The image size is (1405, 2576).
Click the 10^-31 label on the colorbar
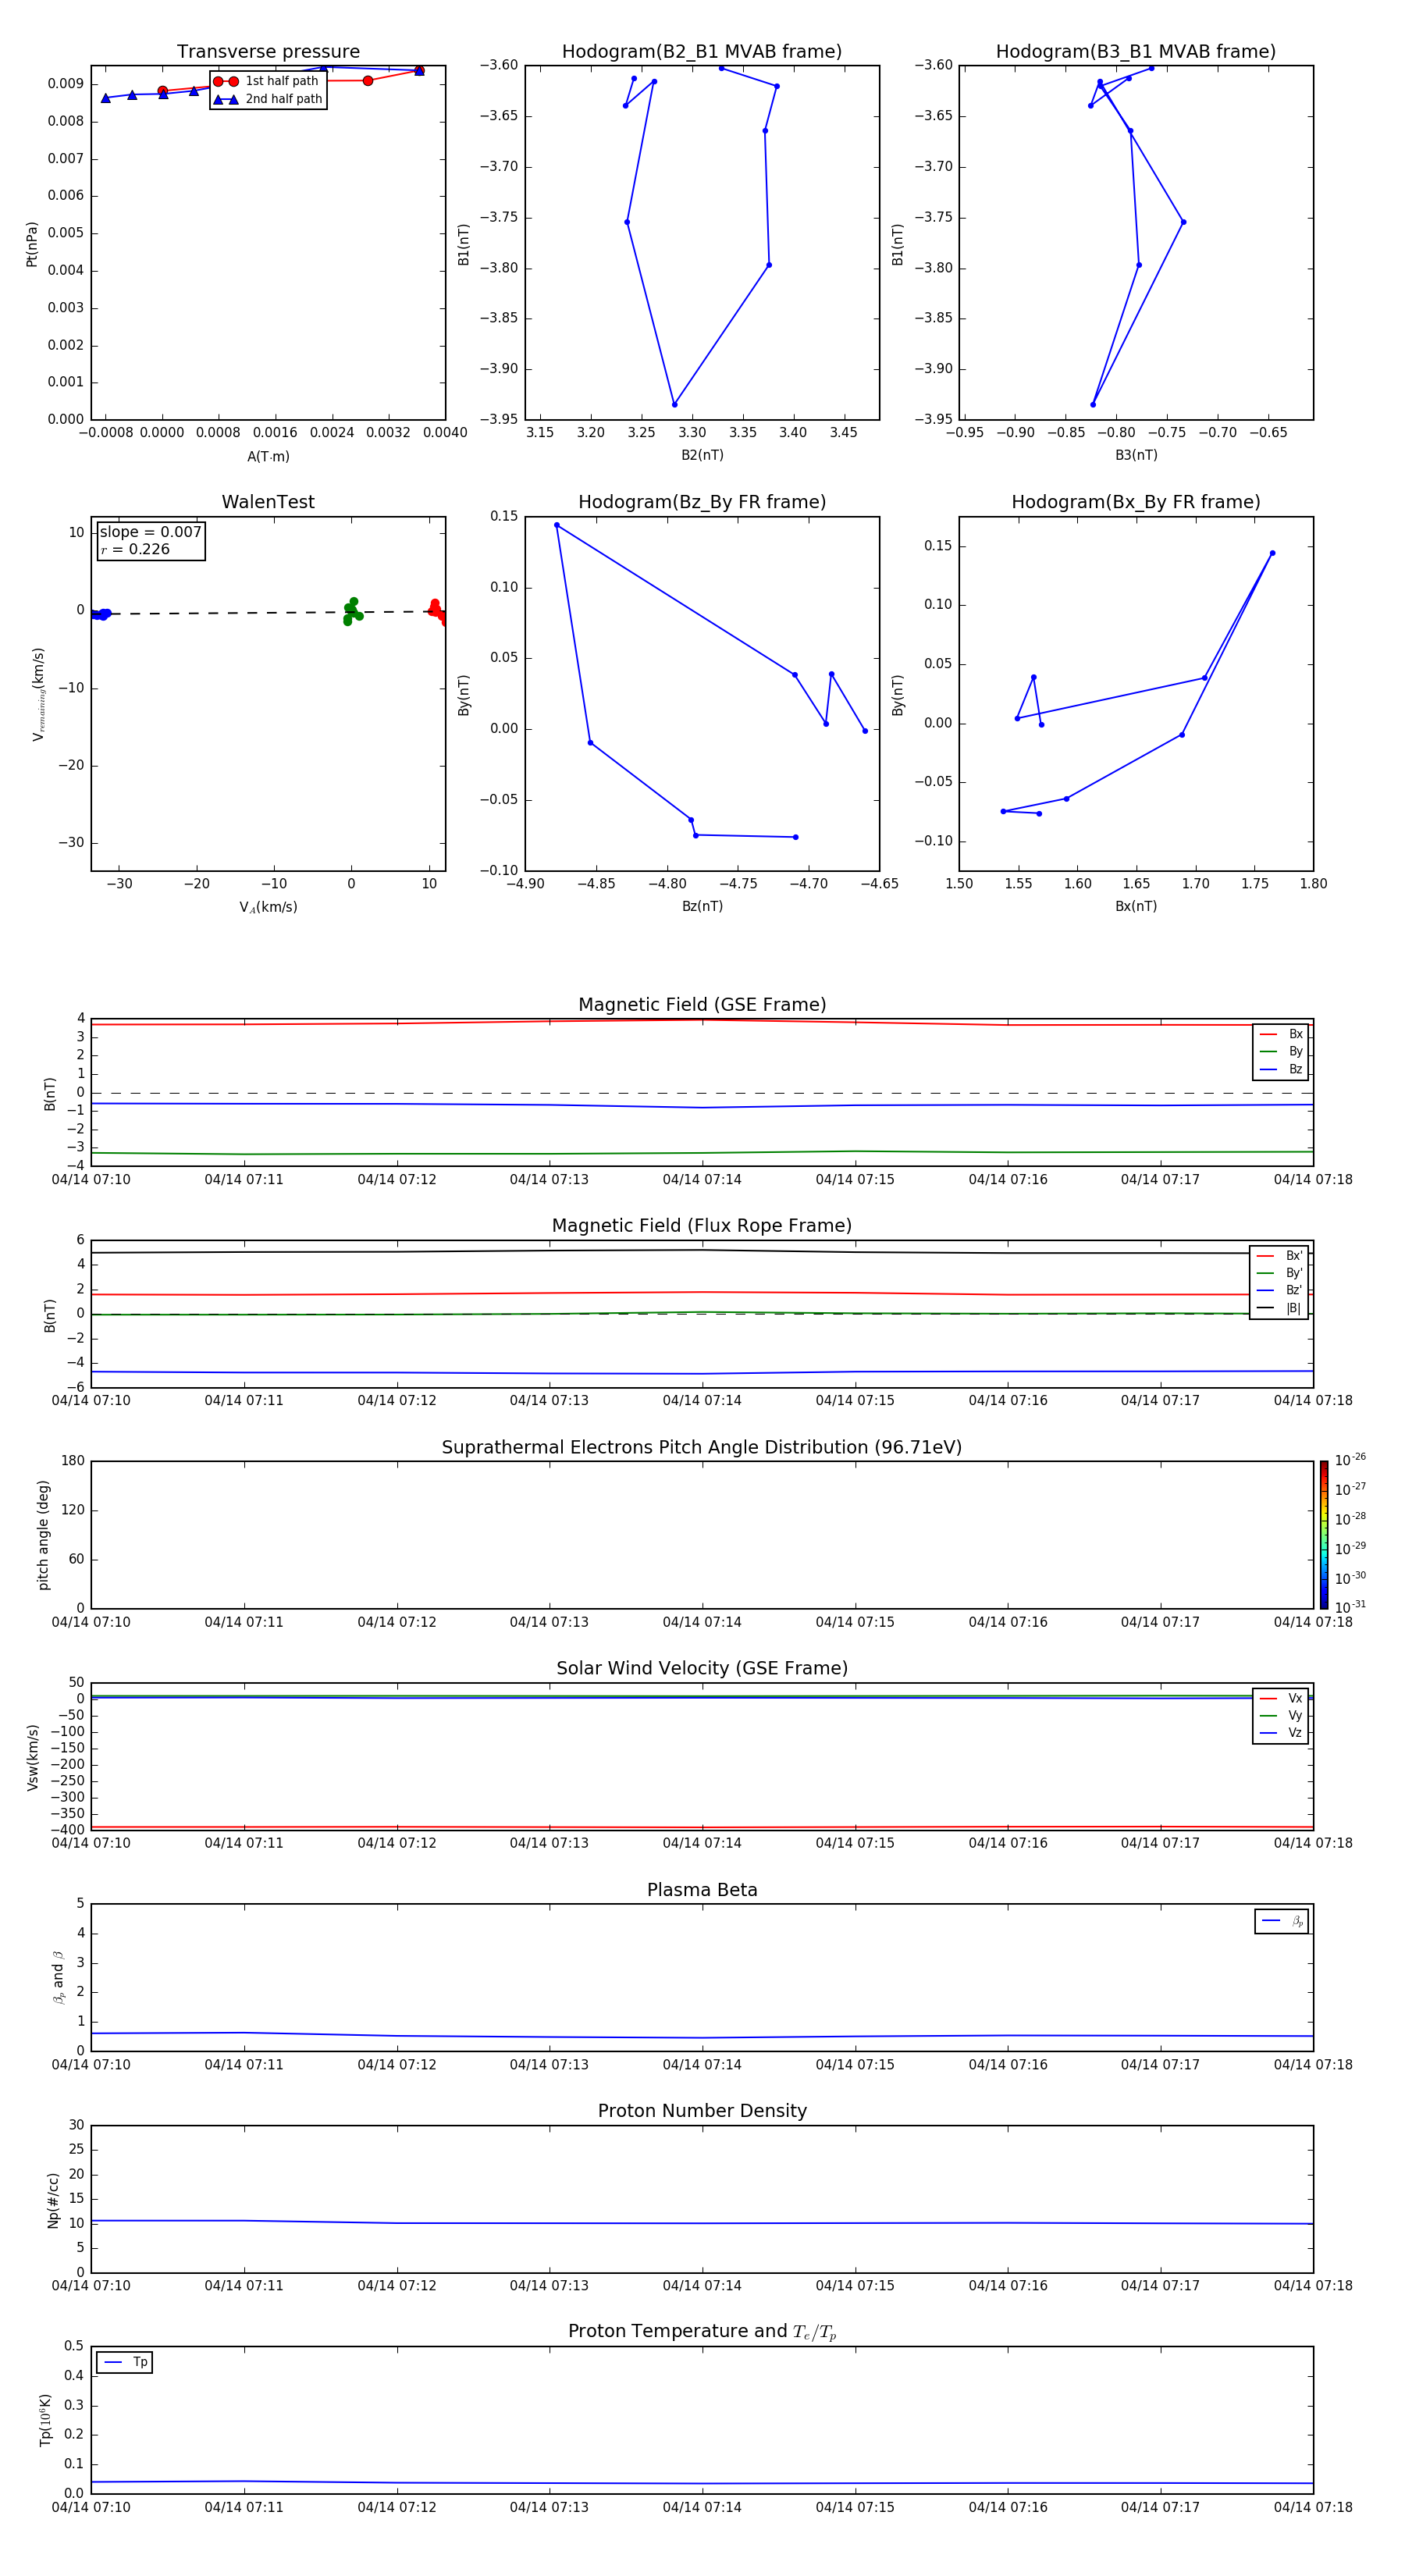tap(1350, 1607)
